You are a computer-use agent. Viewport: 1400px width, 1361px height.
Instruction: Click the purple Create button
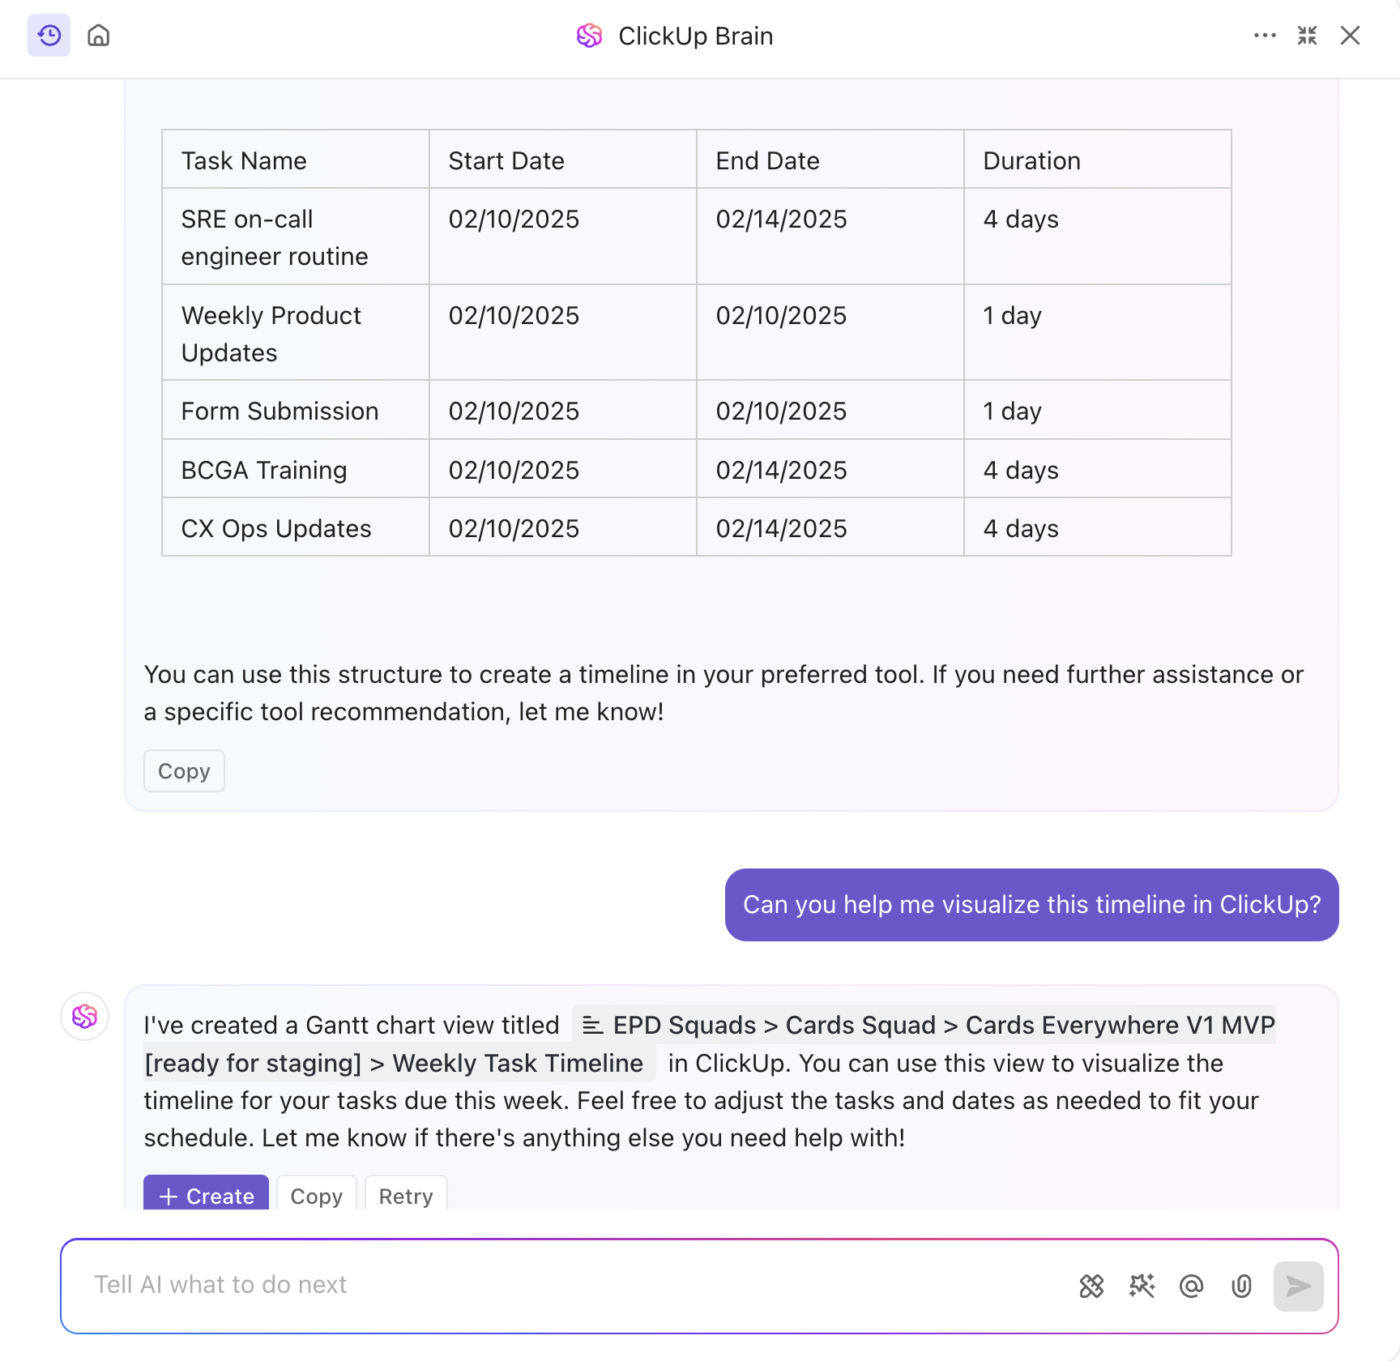[x=206, y=1194]
